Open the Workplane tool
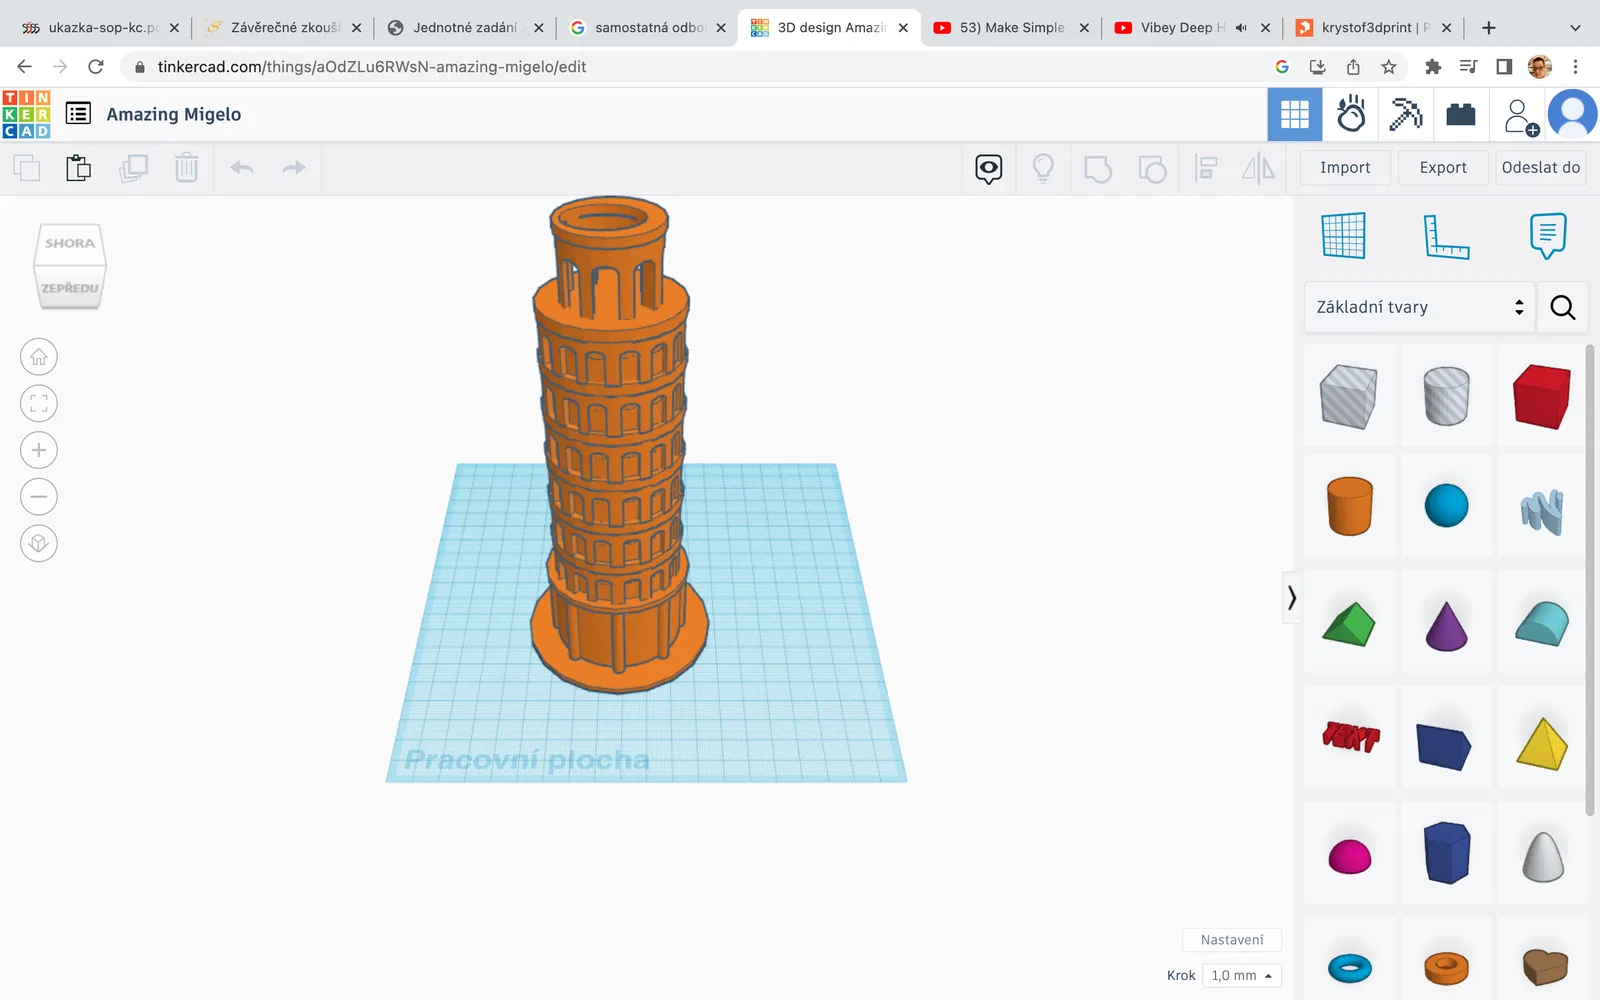The width and height of the screenshot is (1600, 1000). pos(1343,237)
